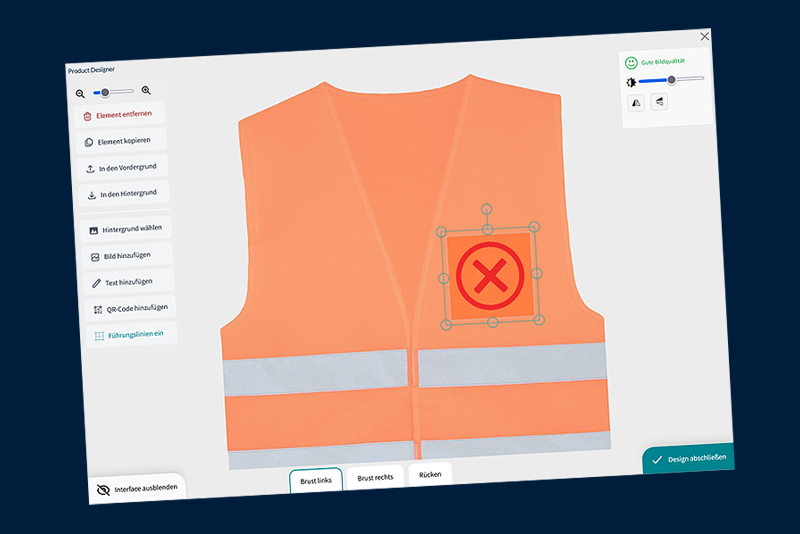800x534 pixels.
Task: Finish with the Design abschließen button
Action: click(690, 459)
